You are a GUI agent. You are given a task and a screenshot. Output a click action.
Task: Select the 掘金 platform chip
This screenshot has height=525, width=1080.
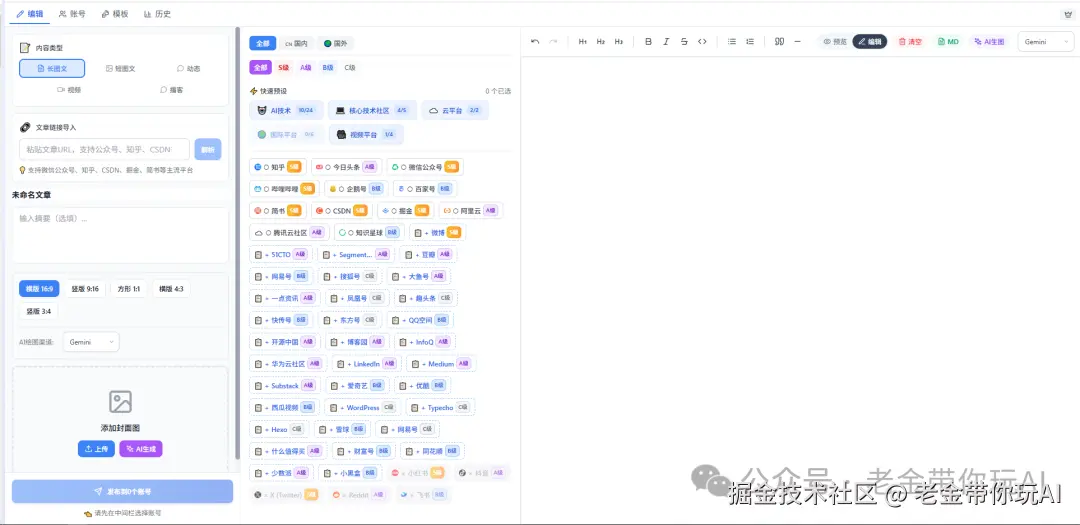click(406, 211)
